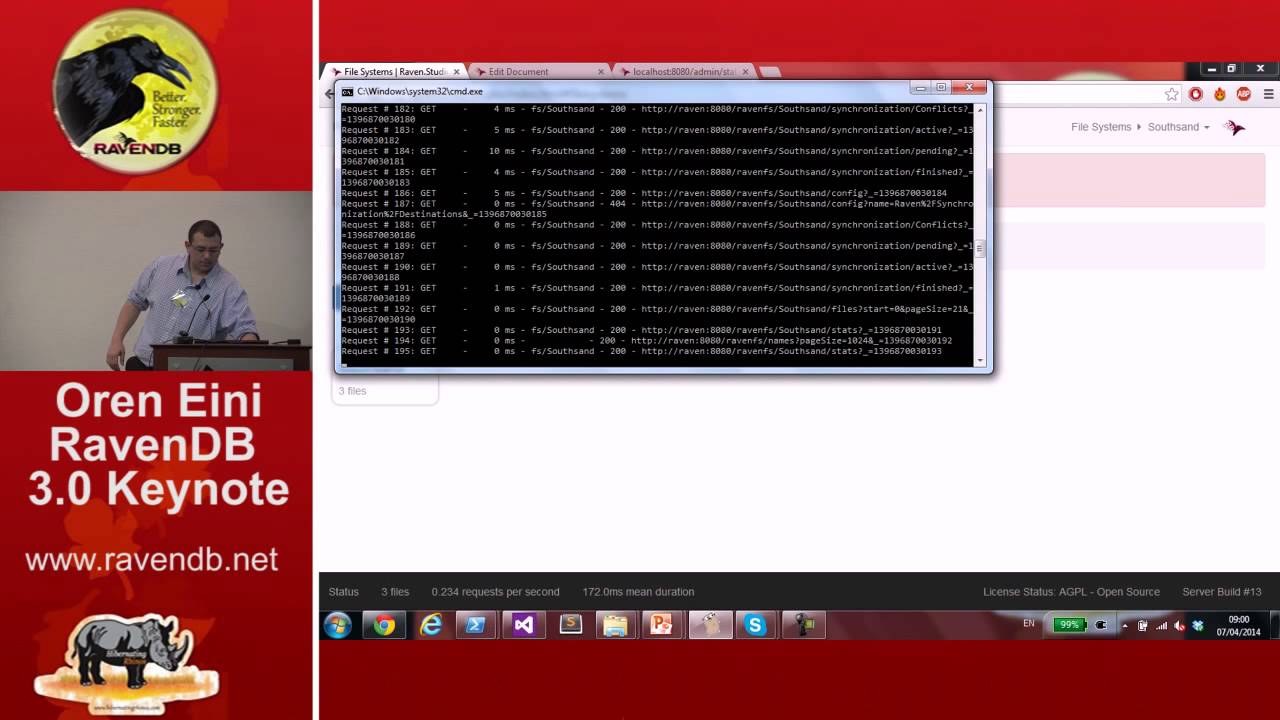Bookmark page with the star icon
The image size is (1280, 720).
pyautogui.click(x=1172, y=94)
